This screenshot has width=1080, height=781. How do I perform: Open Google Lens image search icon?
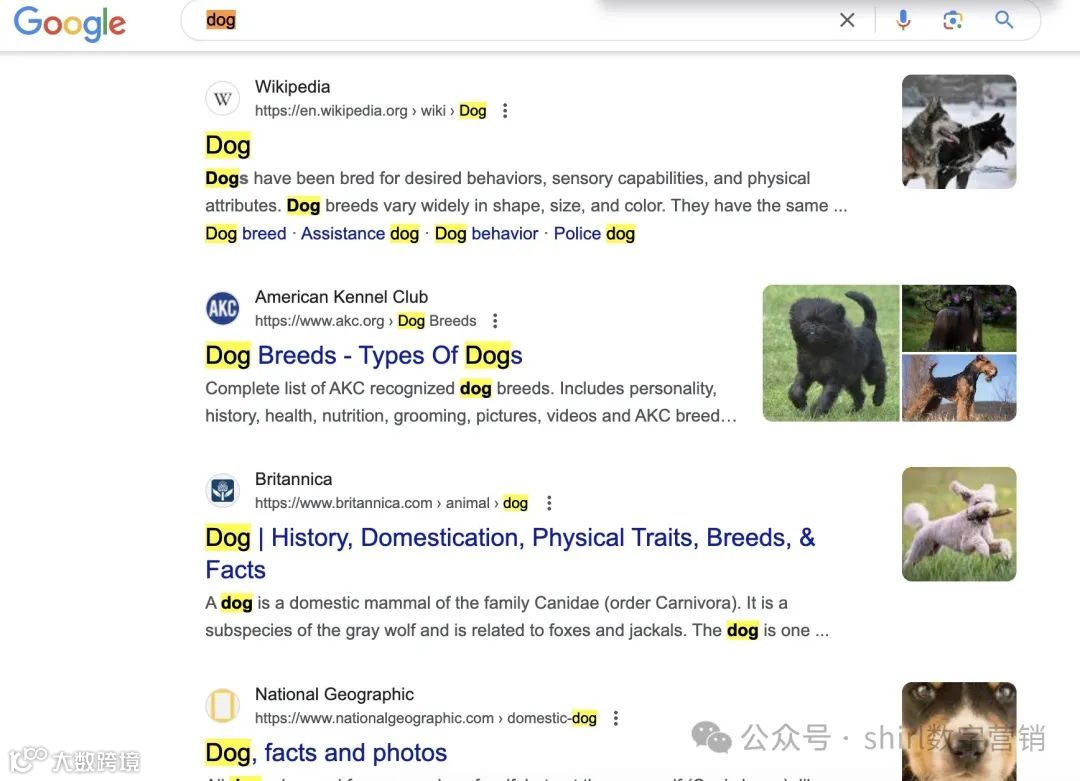(953, 20)
